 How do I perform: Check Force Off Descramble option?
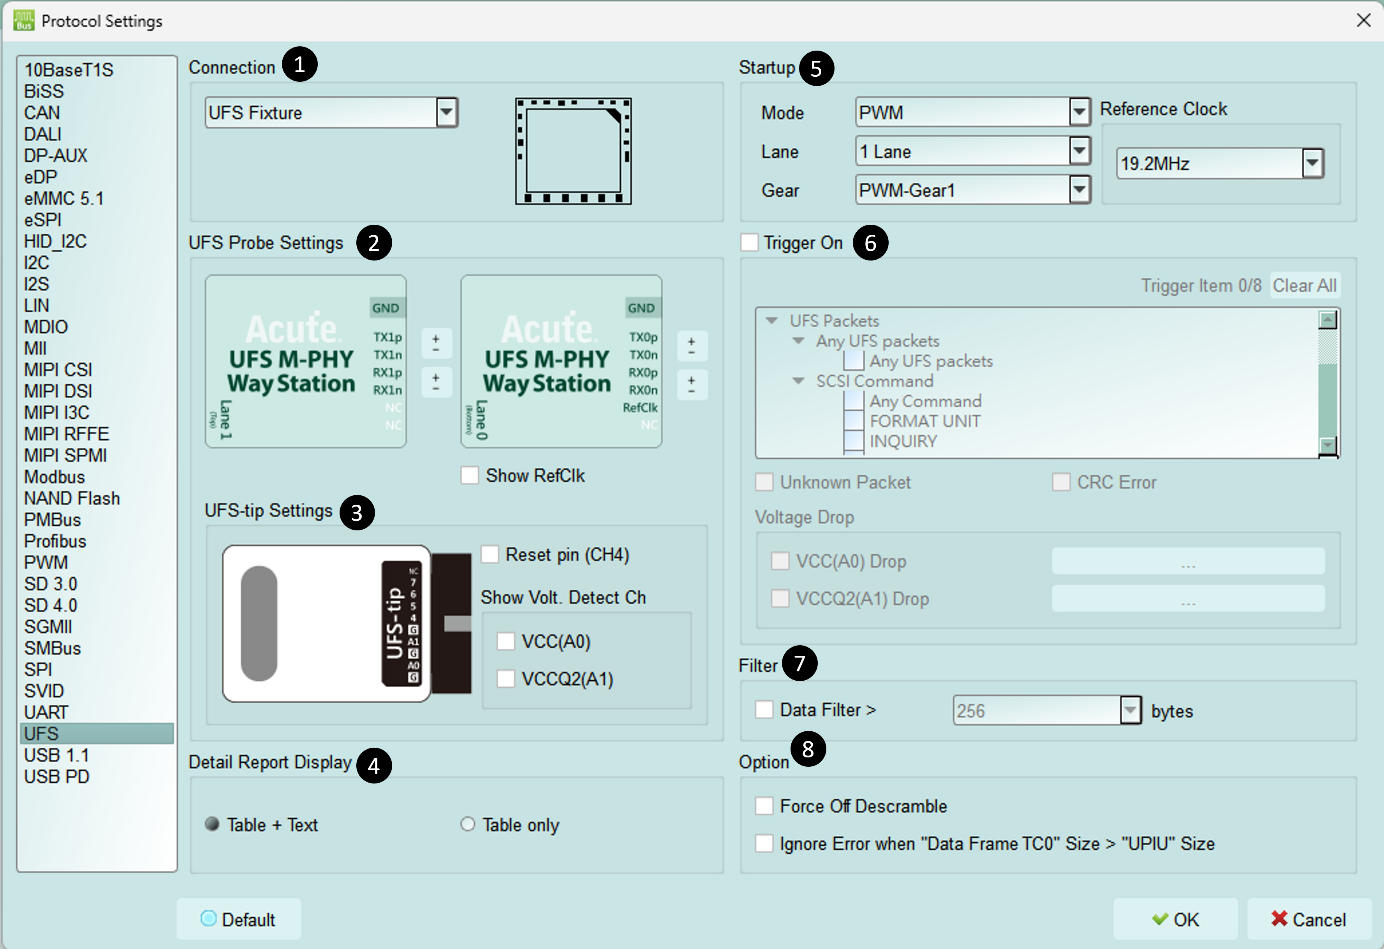[x=764, y=806]
